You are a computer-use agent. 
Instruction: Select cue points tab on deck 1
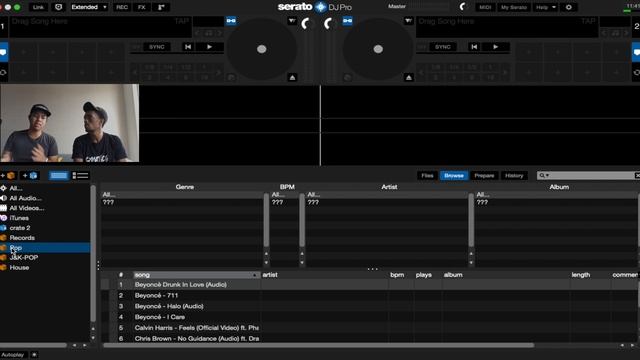tap(3, 53)
